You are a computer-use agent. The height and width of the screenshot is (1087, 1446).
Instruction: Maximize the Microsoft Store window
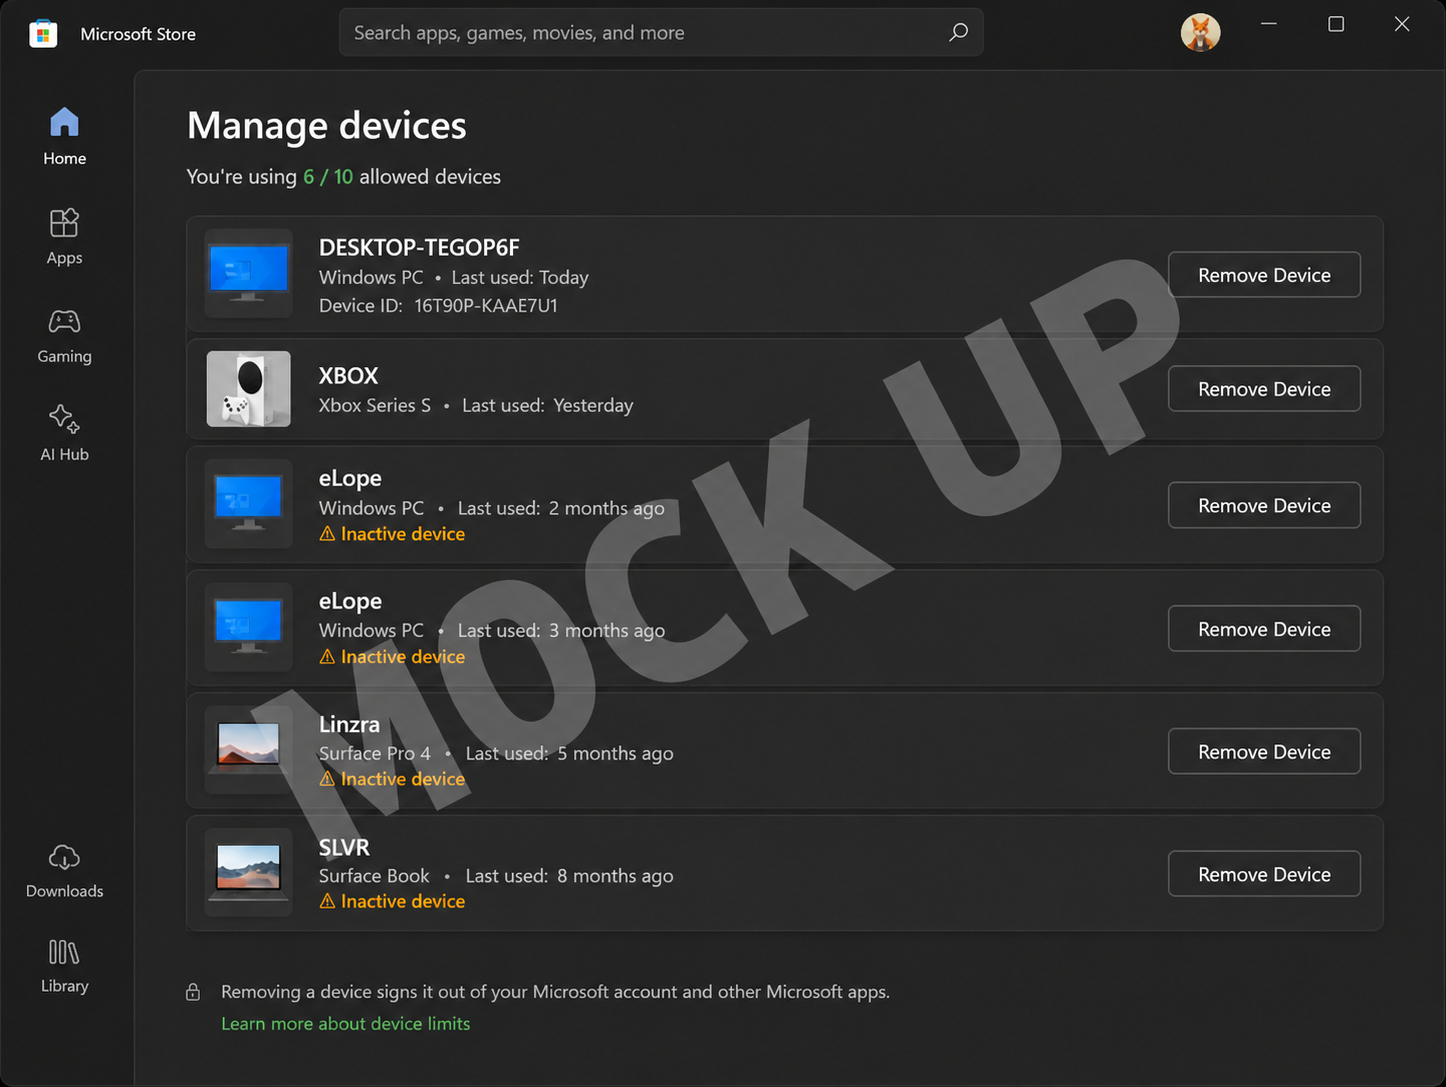[1336, 24]
